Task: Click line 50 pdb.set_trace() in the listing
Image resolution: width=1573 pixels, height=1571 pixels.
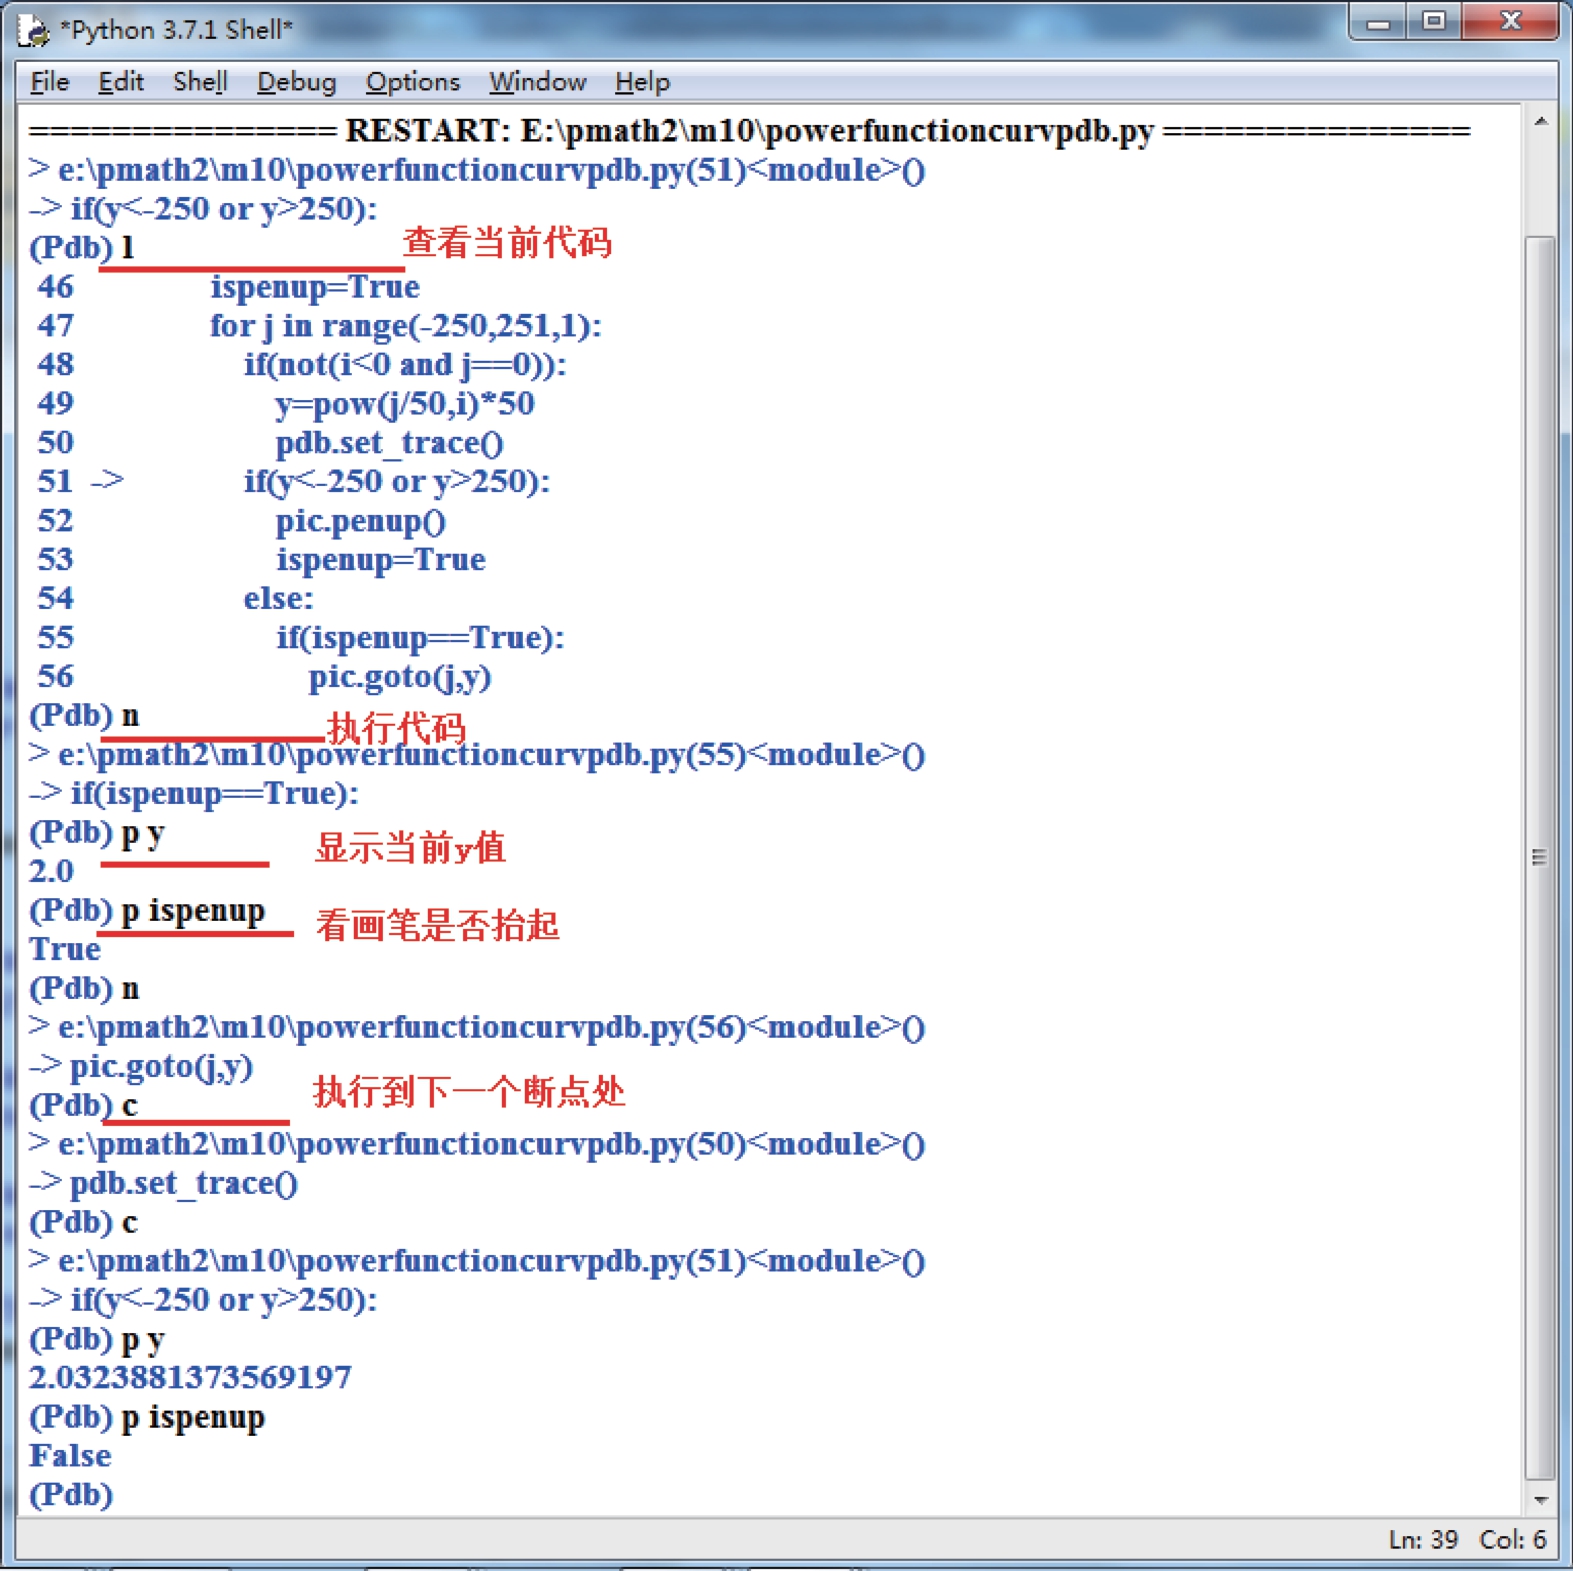Action: [x=270, y=443]
